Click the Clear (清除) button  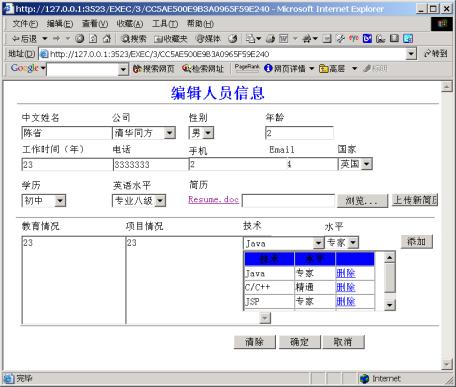pos(255,342)
